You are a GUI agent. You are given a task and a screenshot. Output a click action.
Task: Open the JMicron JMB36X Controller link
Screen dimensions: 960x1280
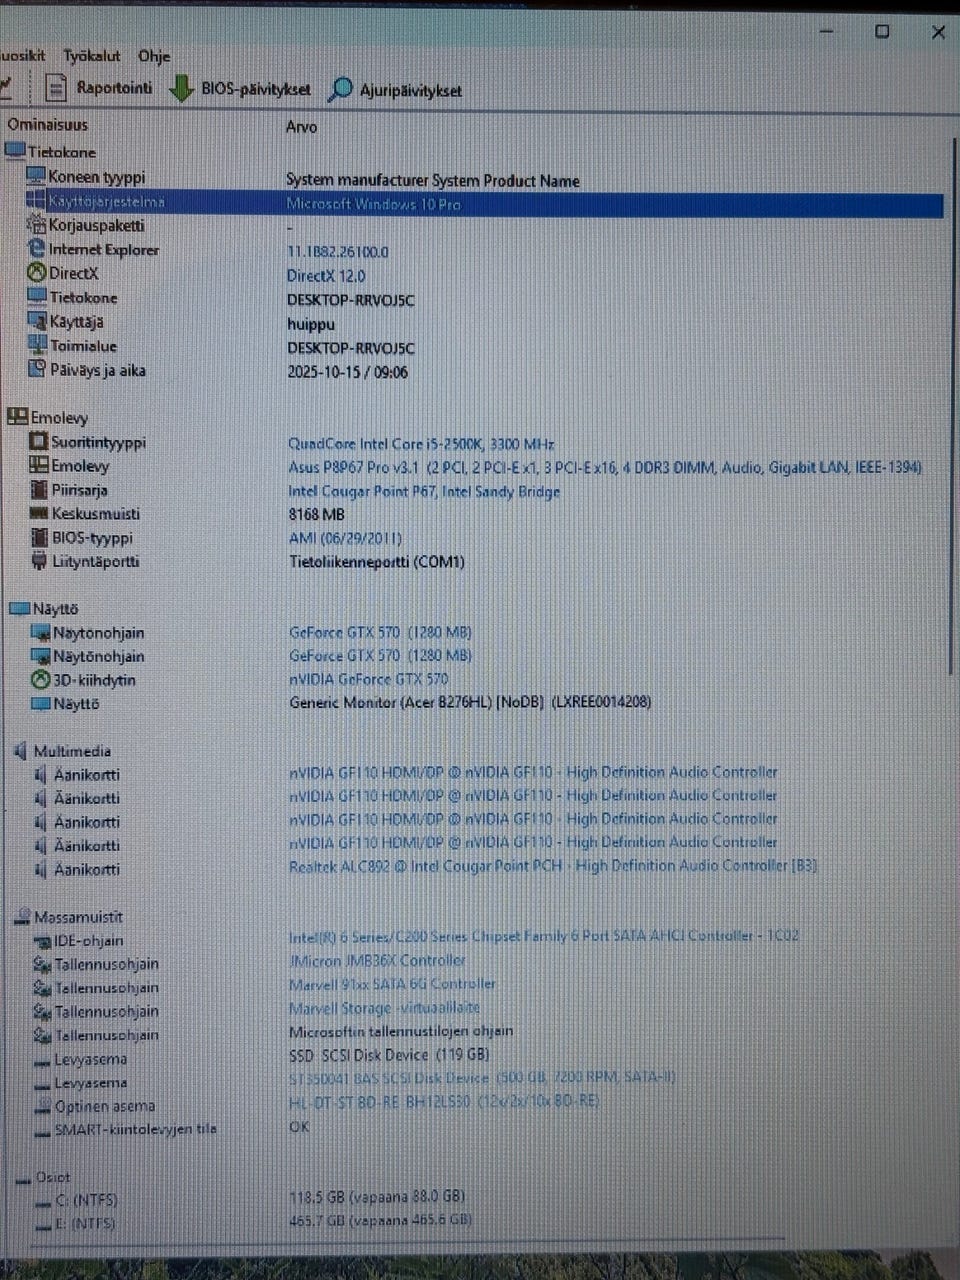pyautogui.click(x=377, y=960)
